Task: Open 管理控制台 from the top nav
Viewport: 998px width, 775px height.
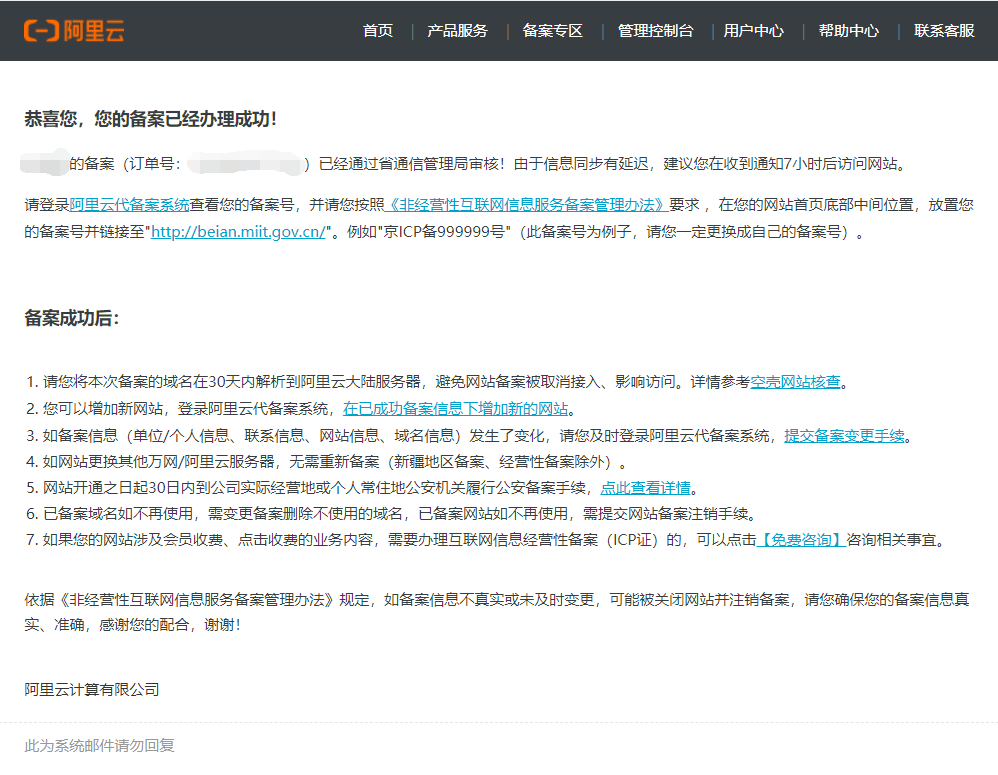Action: (x=656, y=31)
